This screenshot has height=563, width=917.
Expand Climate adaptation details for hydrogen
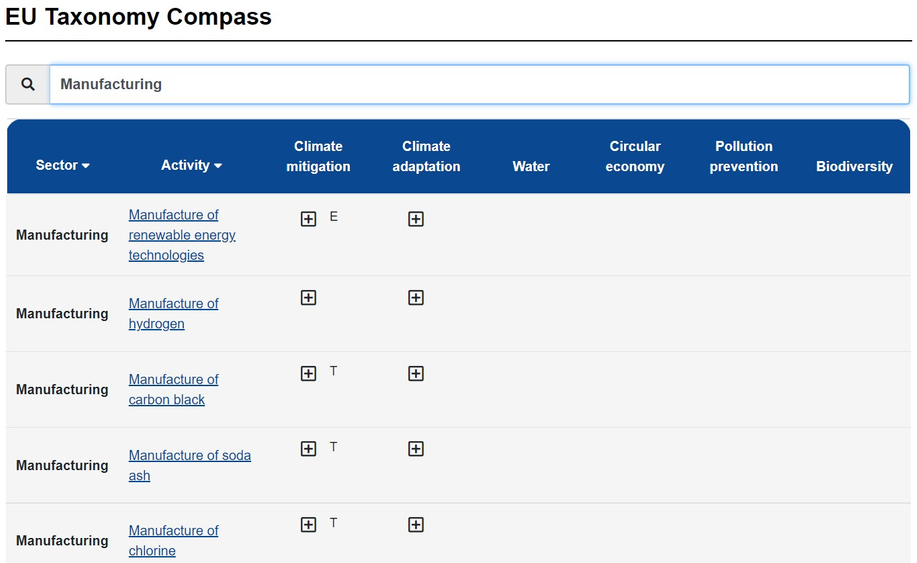tap(416, 298)
